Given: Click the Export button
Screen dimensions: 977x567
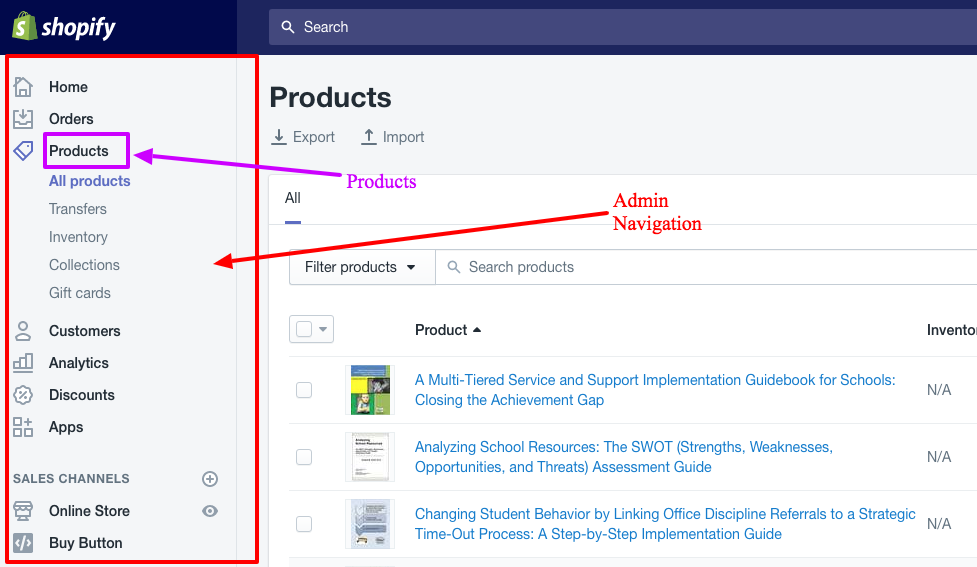Looking at the screenshot, I should 303,137.
